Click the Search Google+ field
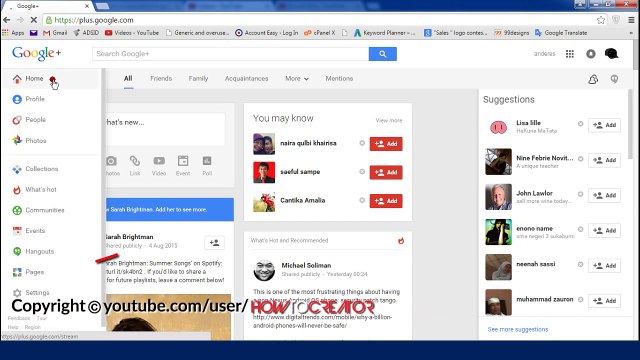This screenshot has width=640, height=360. [x=230, y=54]
